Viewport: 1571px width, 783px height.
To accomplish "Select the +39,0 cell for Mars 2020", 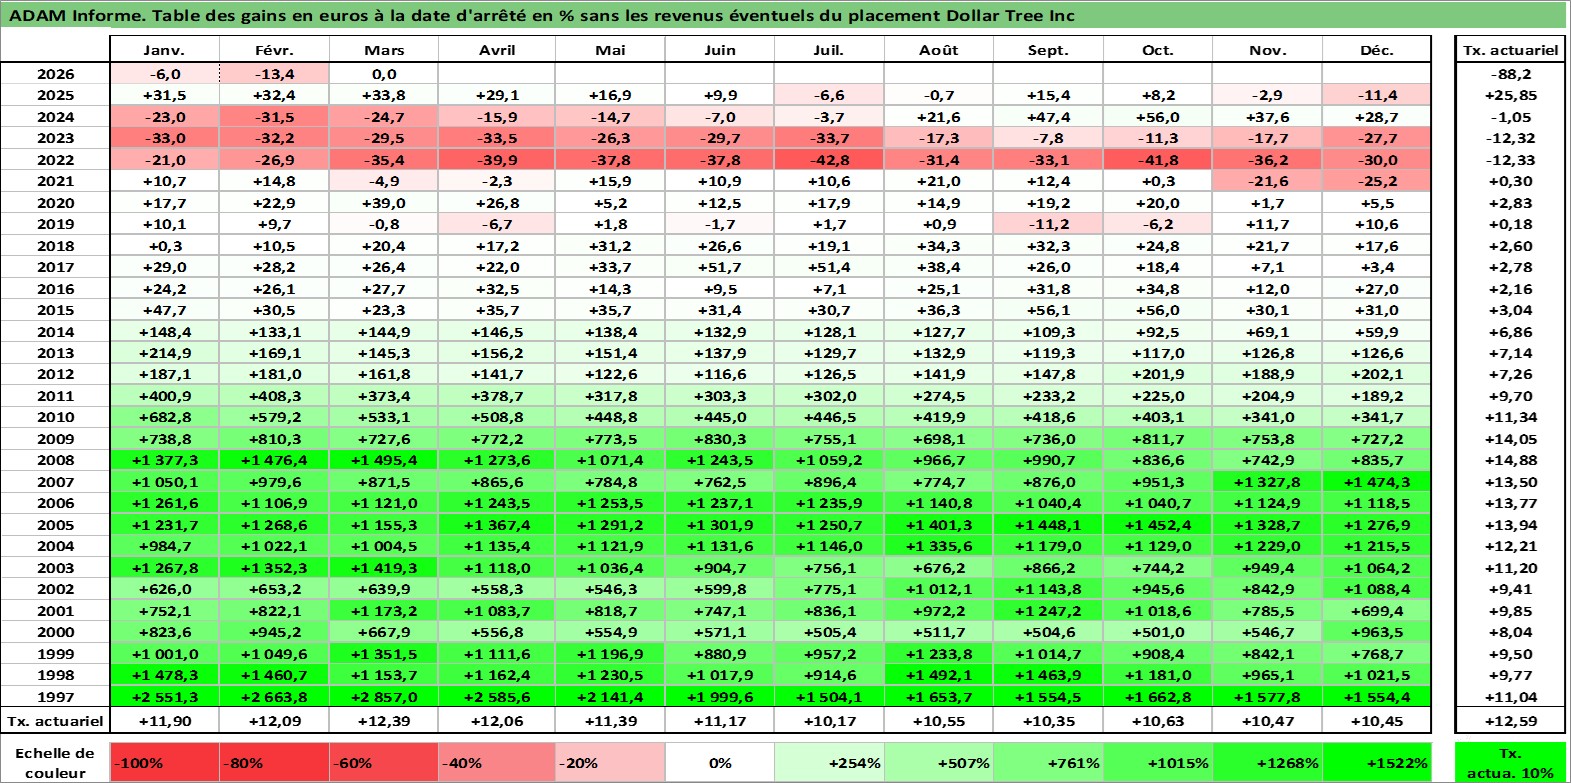I will pyautogui.click(x=384, y=203).
